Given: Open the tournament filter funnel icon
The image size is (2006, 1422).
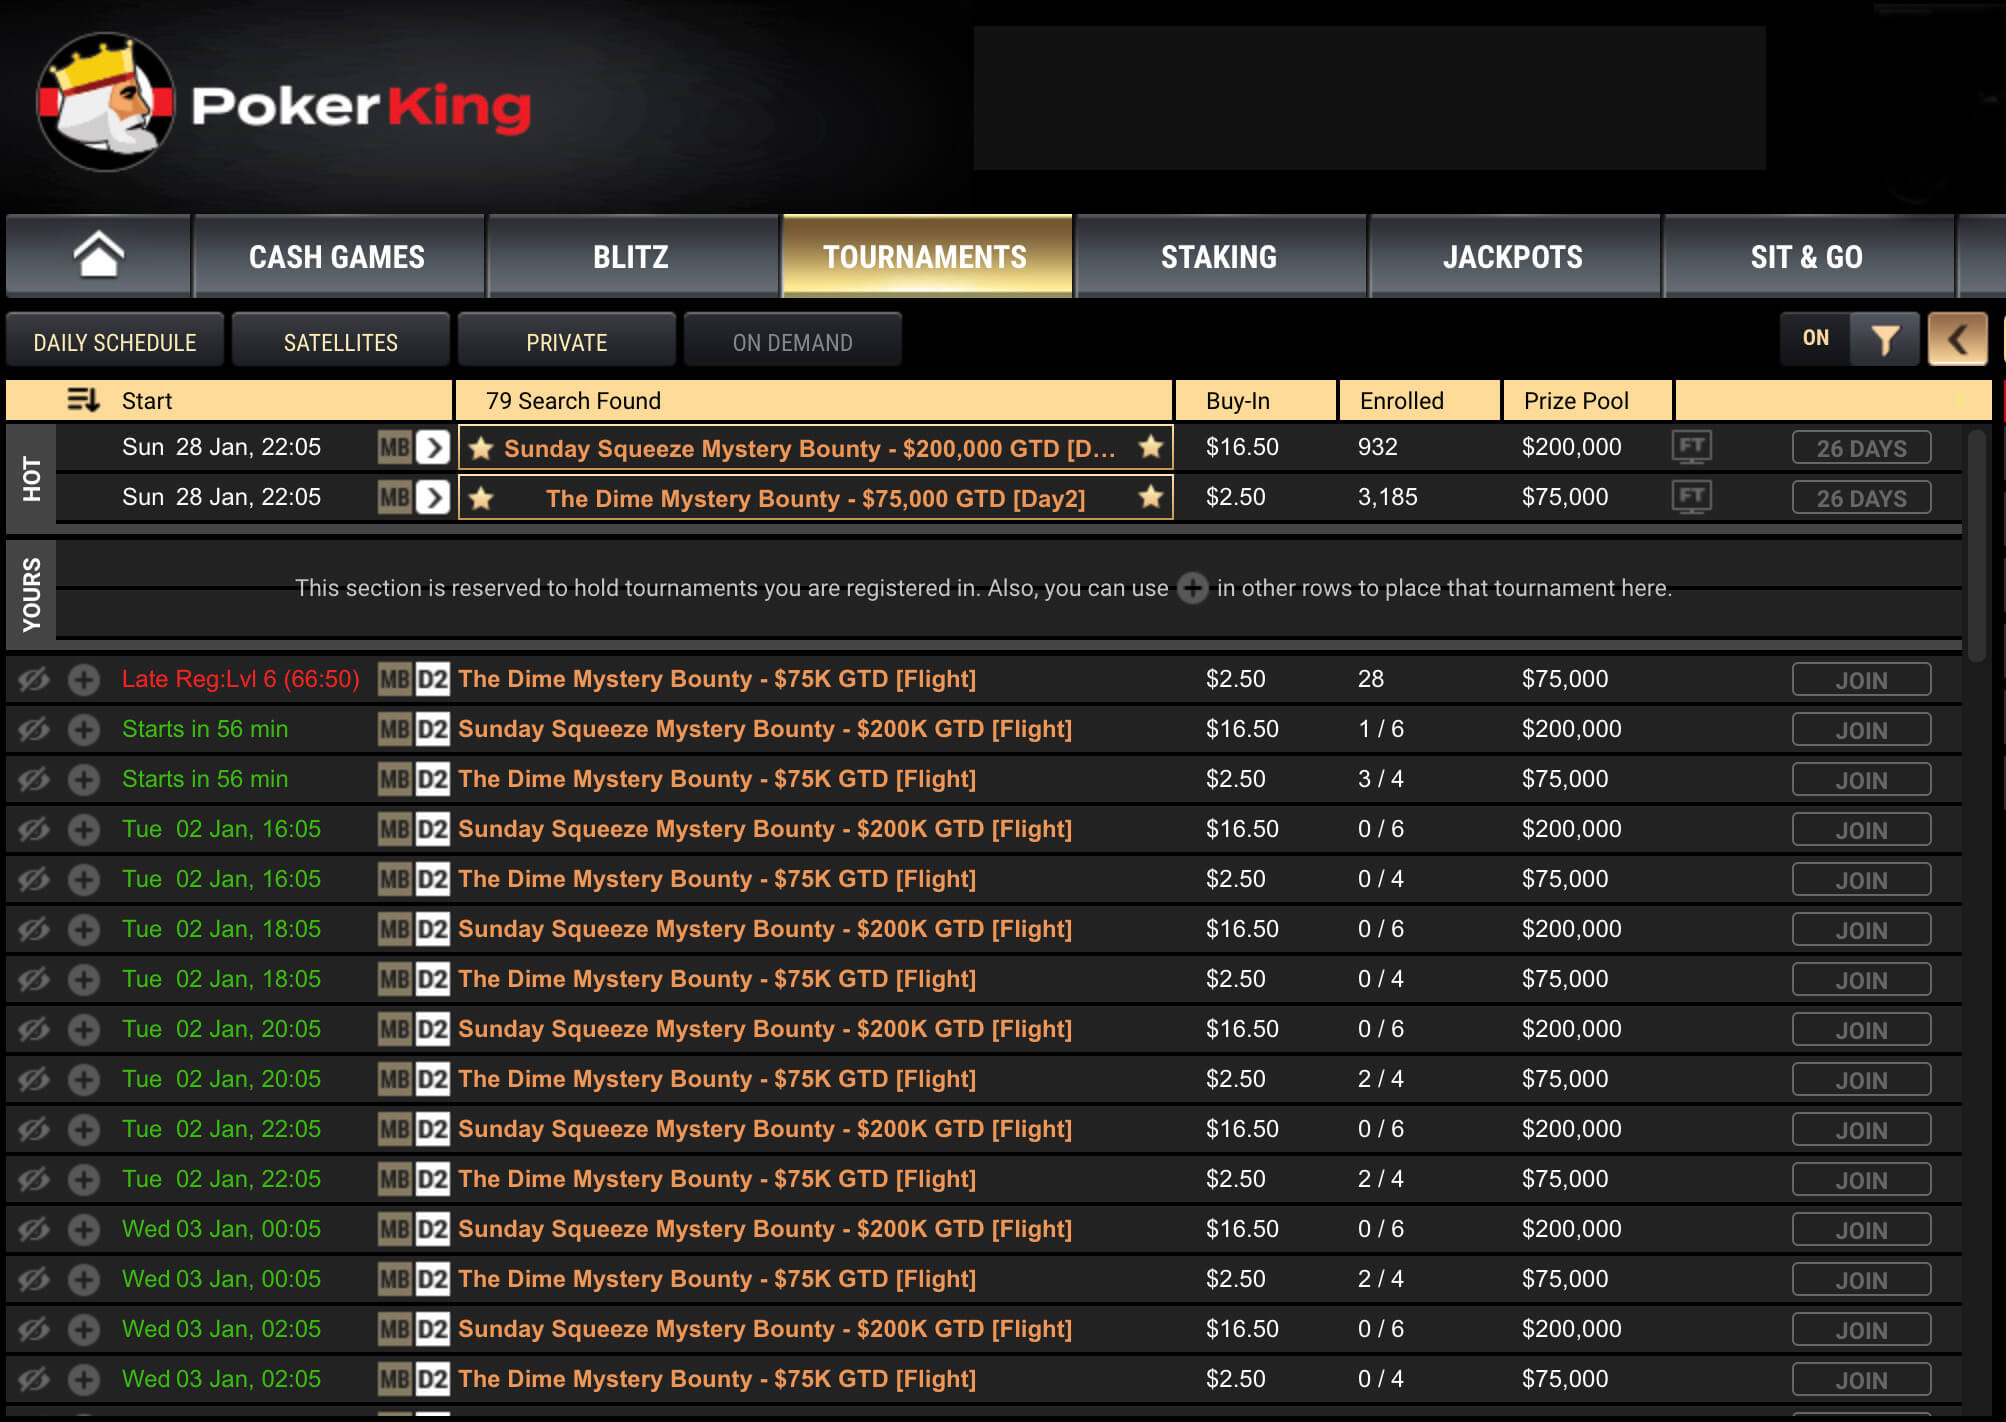Looking at the screenshot, I should coord(1885,340).
